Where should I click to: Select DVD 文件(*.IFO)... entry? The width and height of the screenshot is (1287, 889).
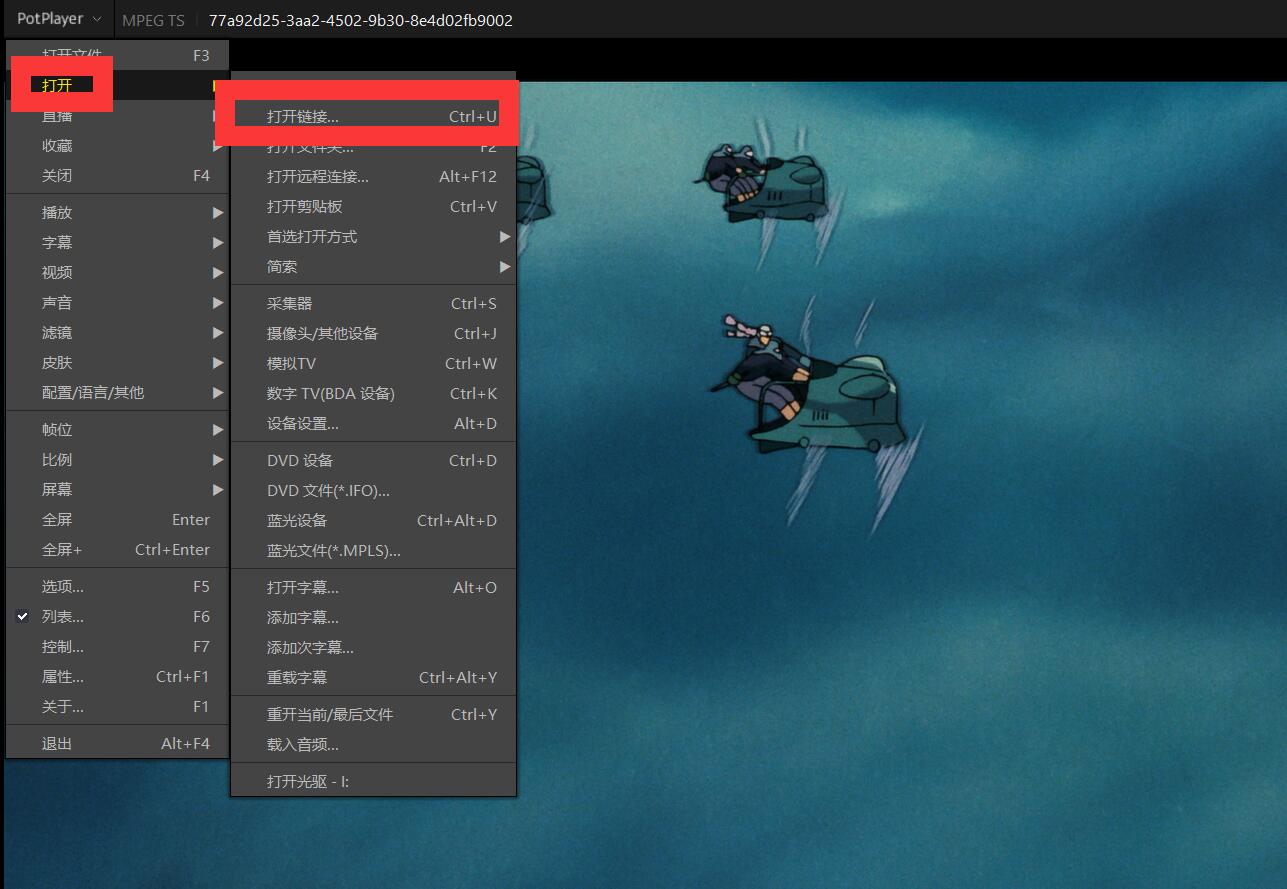pos(373,491)
